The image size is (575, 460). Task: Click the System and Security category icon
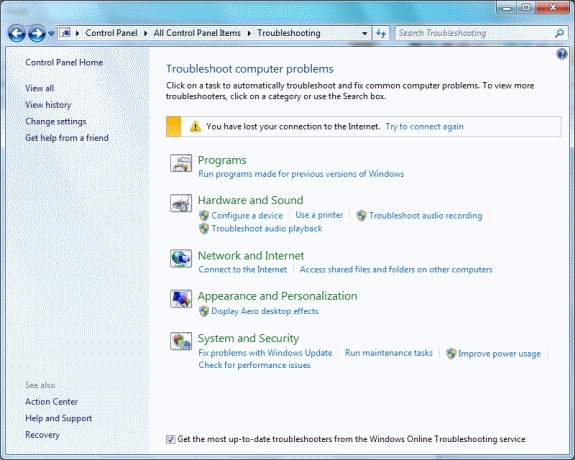[x=181, y=341]
